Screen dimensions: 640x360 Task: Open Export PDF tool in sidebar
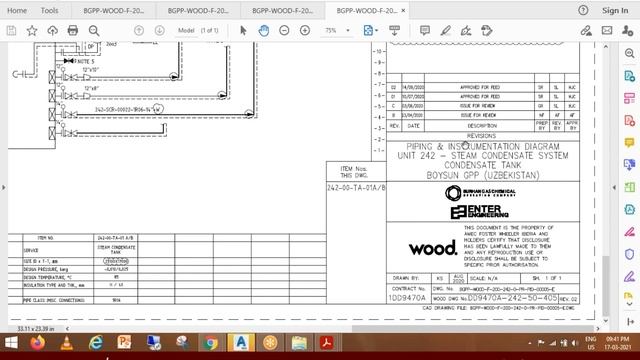click(629, 76)
